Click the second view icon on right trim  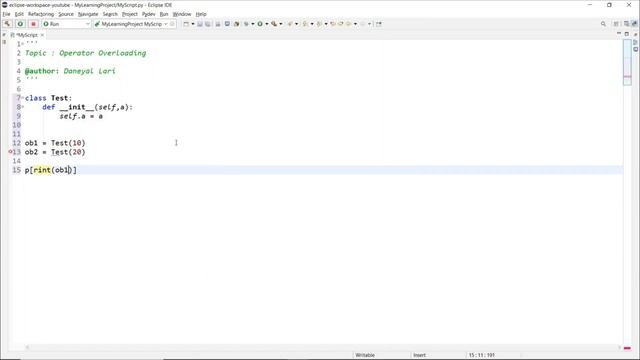pyautogui.click(x=636, y=49)
